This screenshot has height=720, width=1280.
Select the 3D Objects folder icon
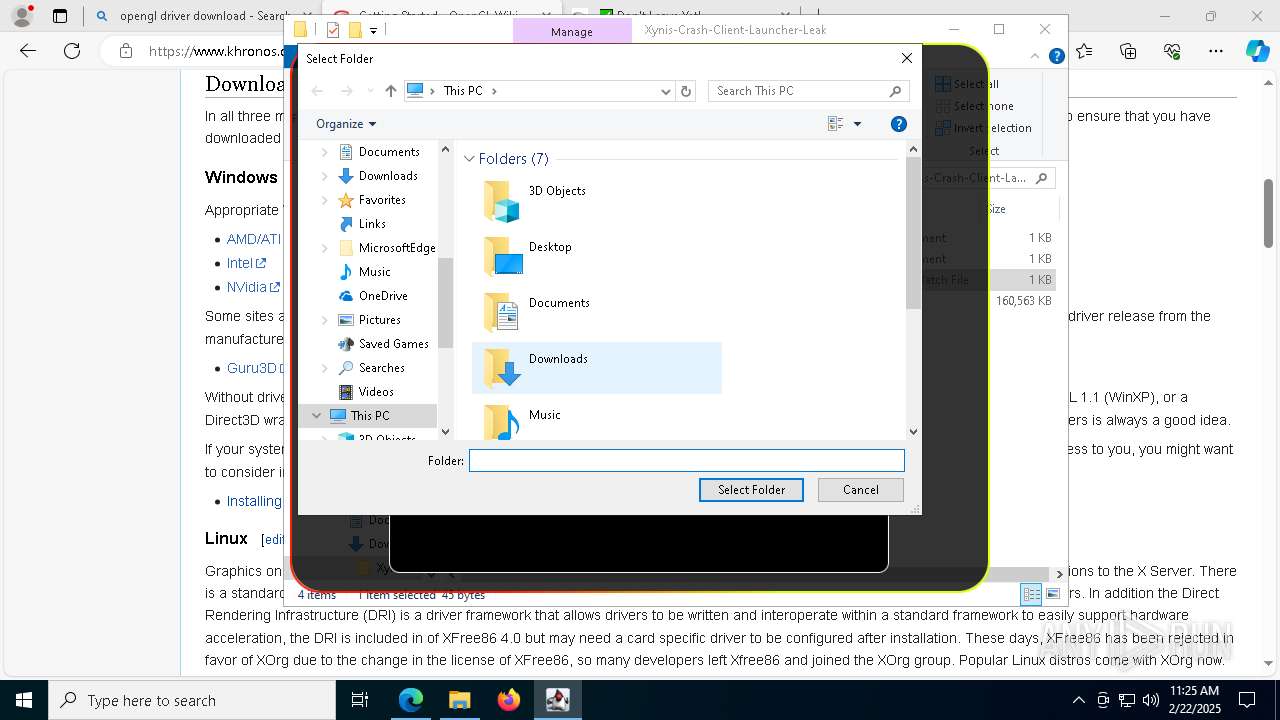coord(502,201)
